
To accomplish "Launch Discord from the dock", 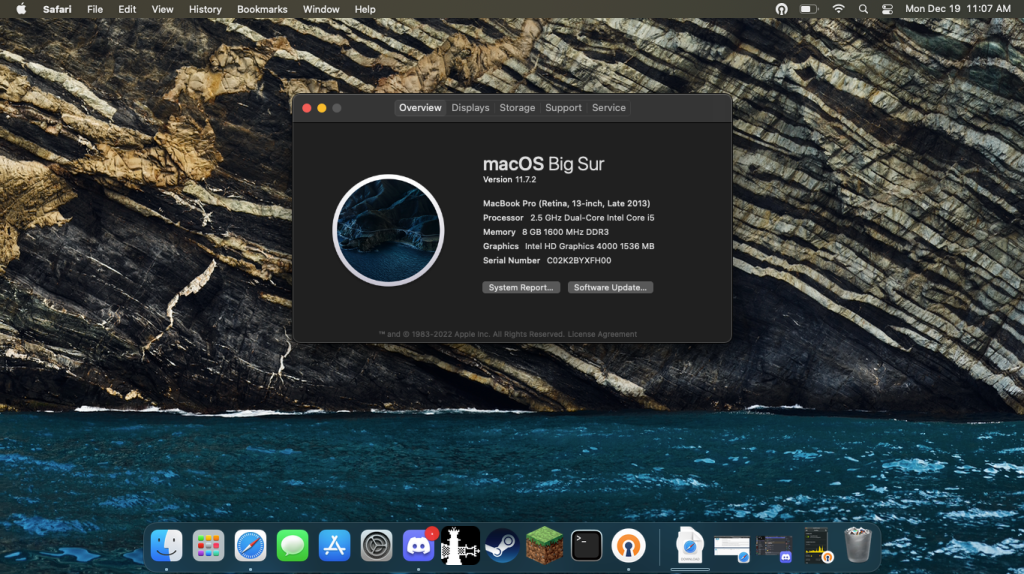I will (x=418, y=545).
